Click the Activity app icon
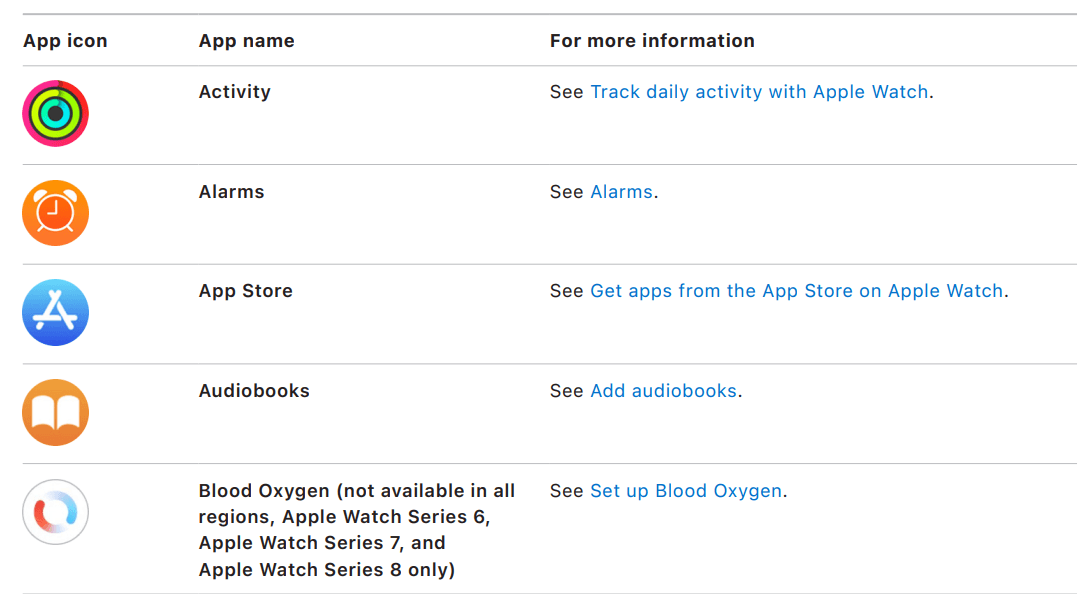This screenshot has width=1091, height=594. coord(55,113)
